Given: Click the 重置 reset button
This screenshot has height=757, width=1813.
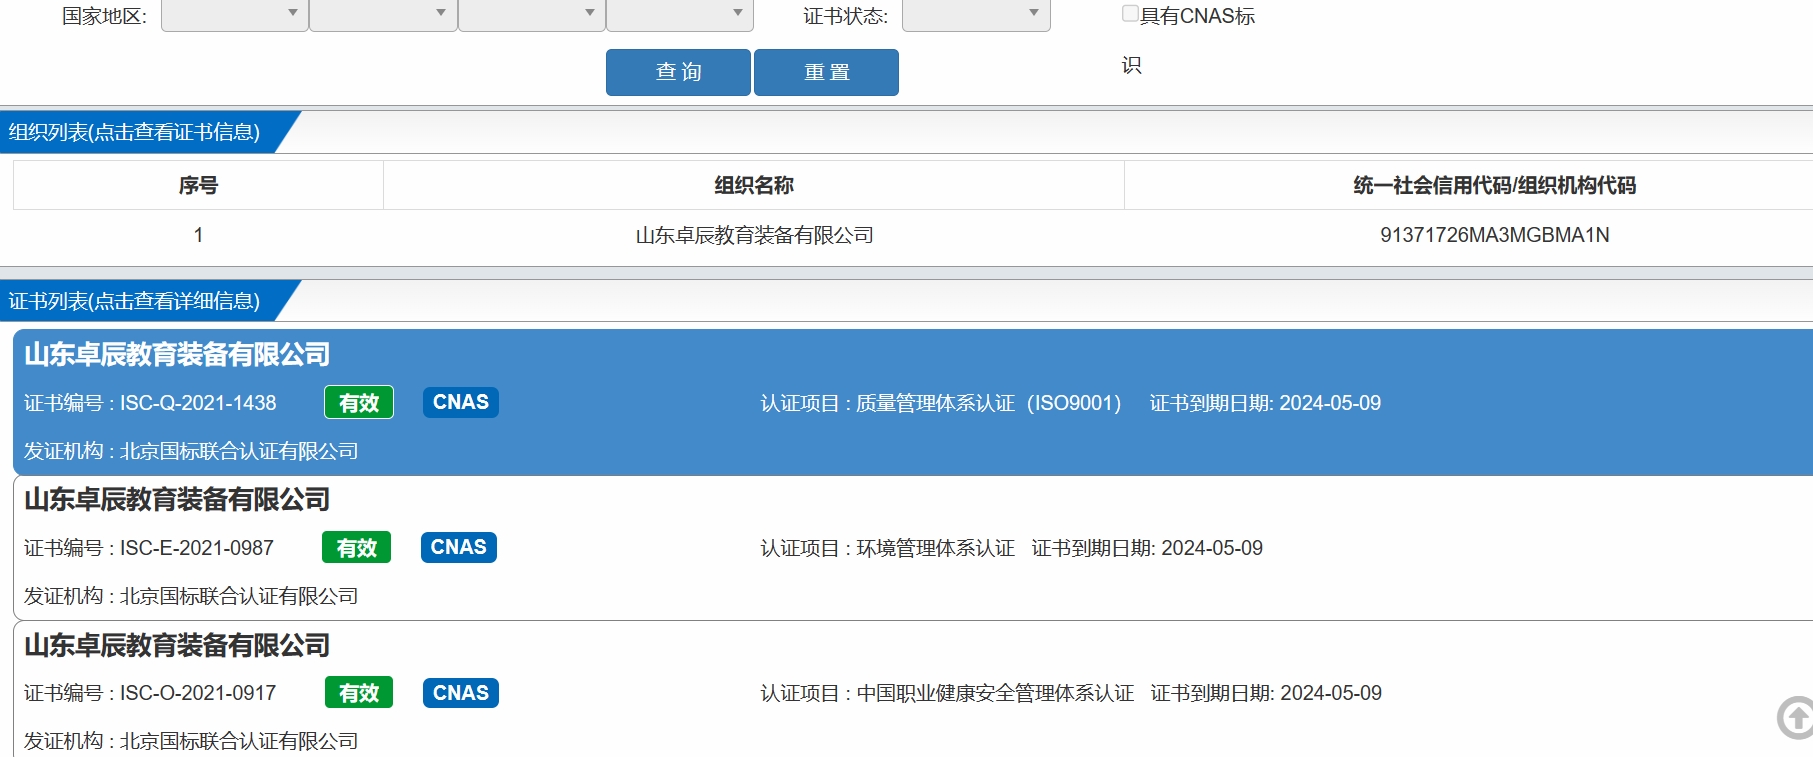Looking at the screenshot, I should tap(826, 72).
